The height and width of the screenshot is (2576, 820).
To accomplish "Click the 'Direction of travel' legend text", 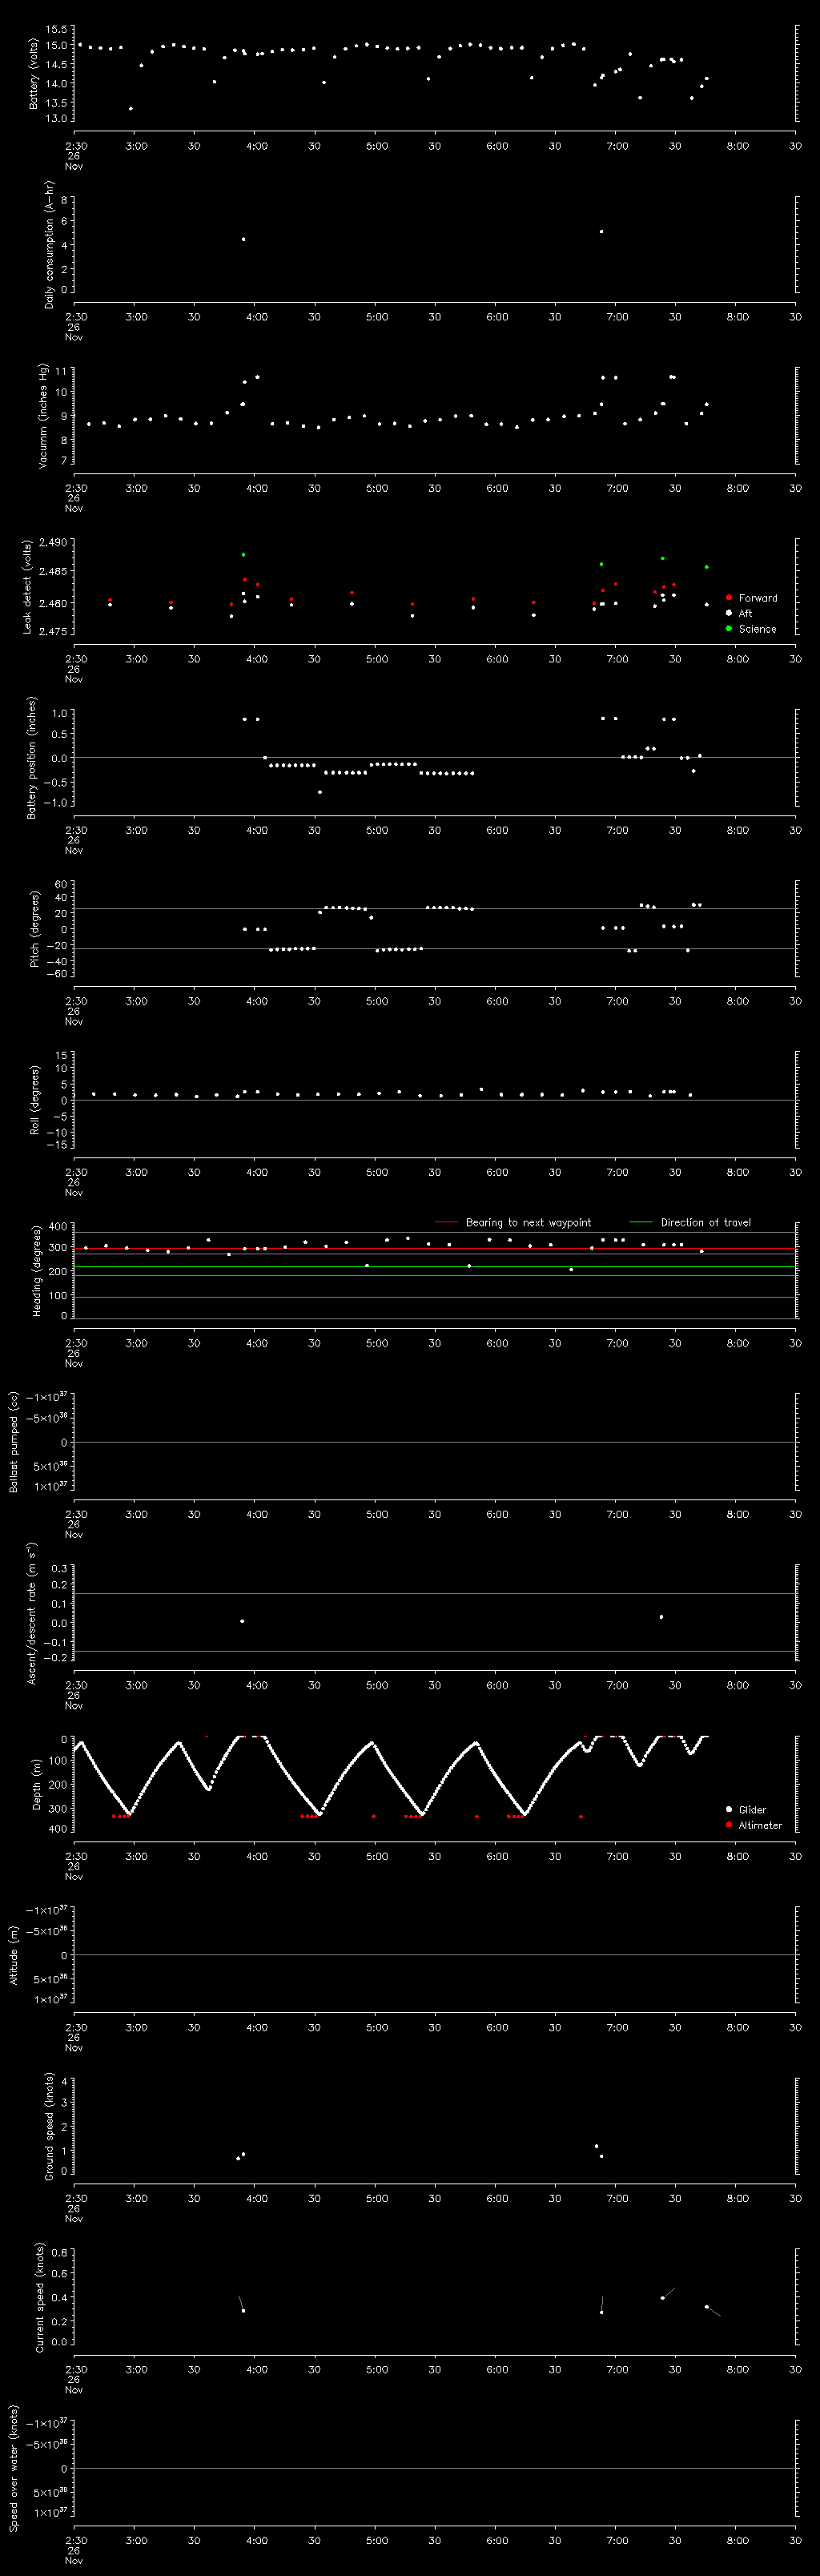I will (x=705, y=1222).
